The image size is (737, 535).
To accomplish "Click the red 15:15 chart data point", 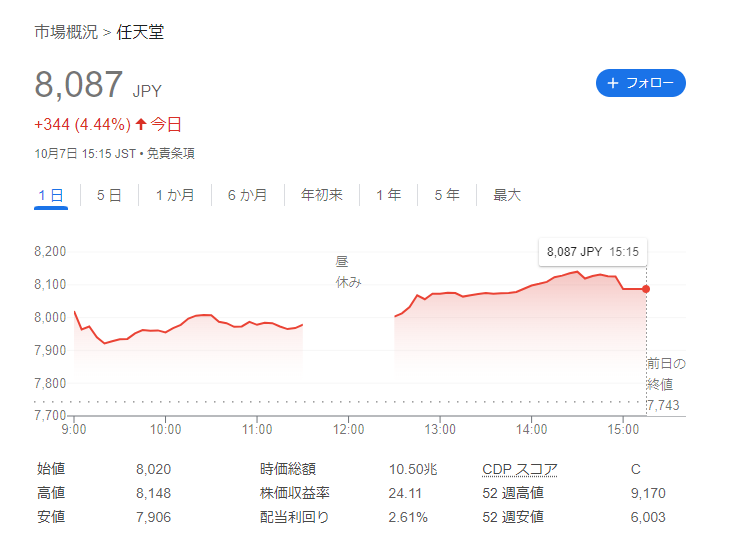I will (x=646, y=289).
